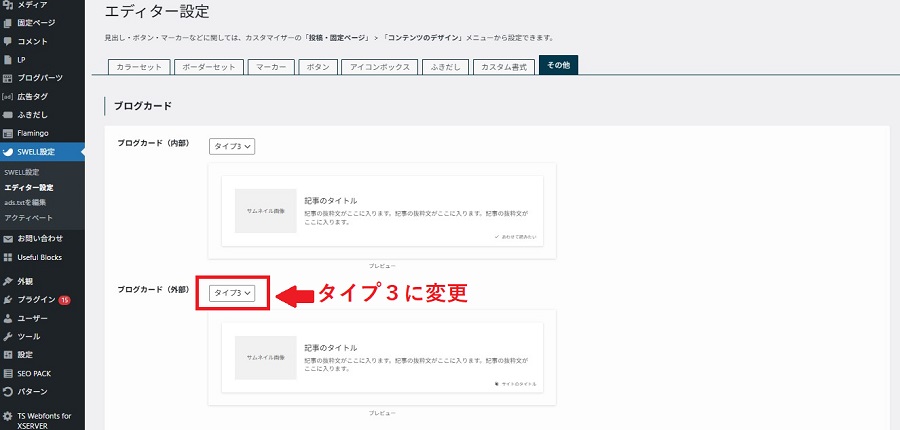Screen dimensions: 900x430
Task: Switch to the カラーセット tab
Action: tap(139, 67)
